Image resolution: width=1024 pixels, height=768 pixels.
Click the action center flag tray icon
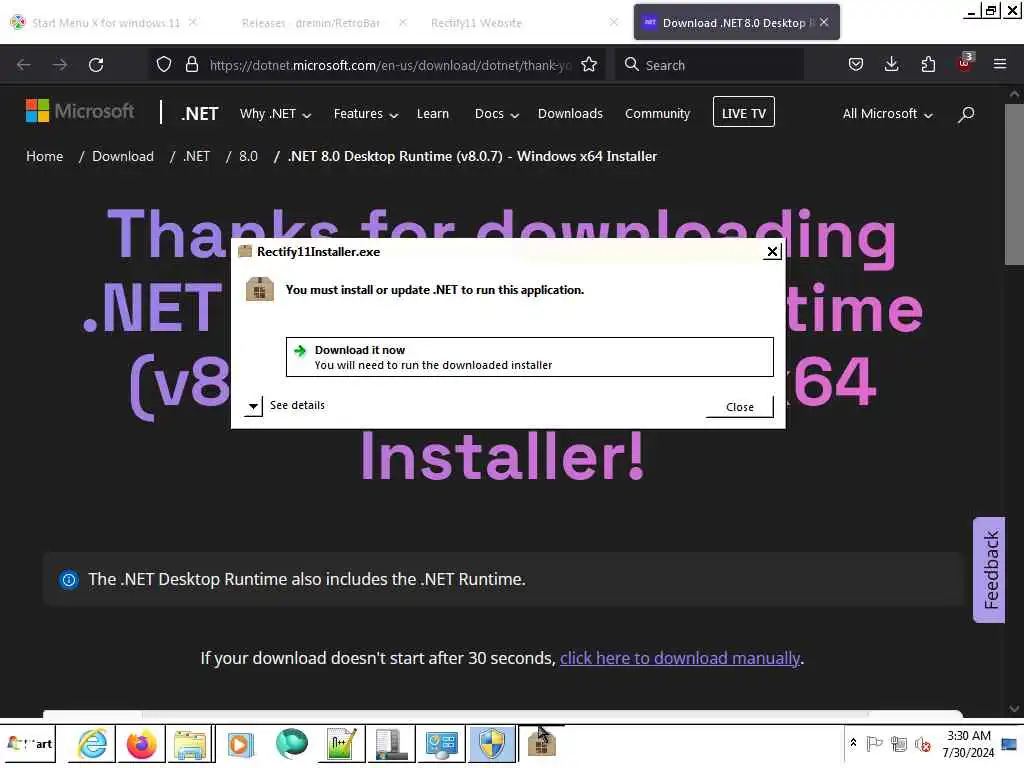pos(874,744)
